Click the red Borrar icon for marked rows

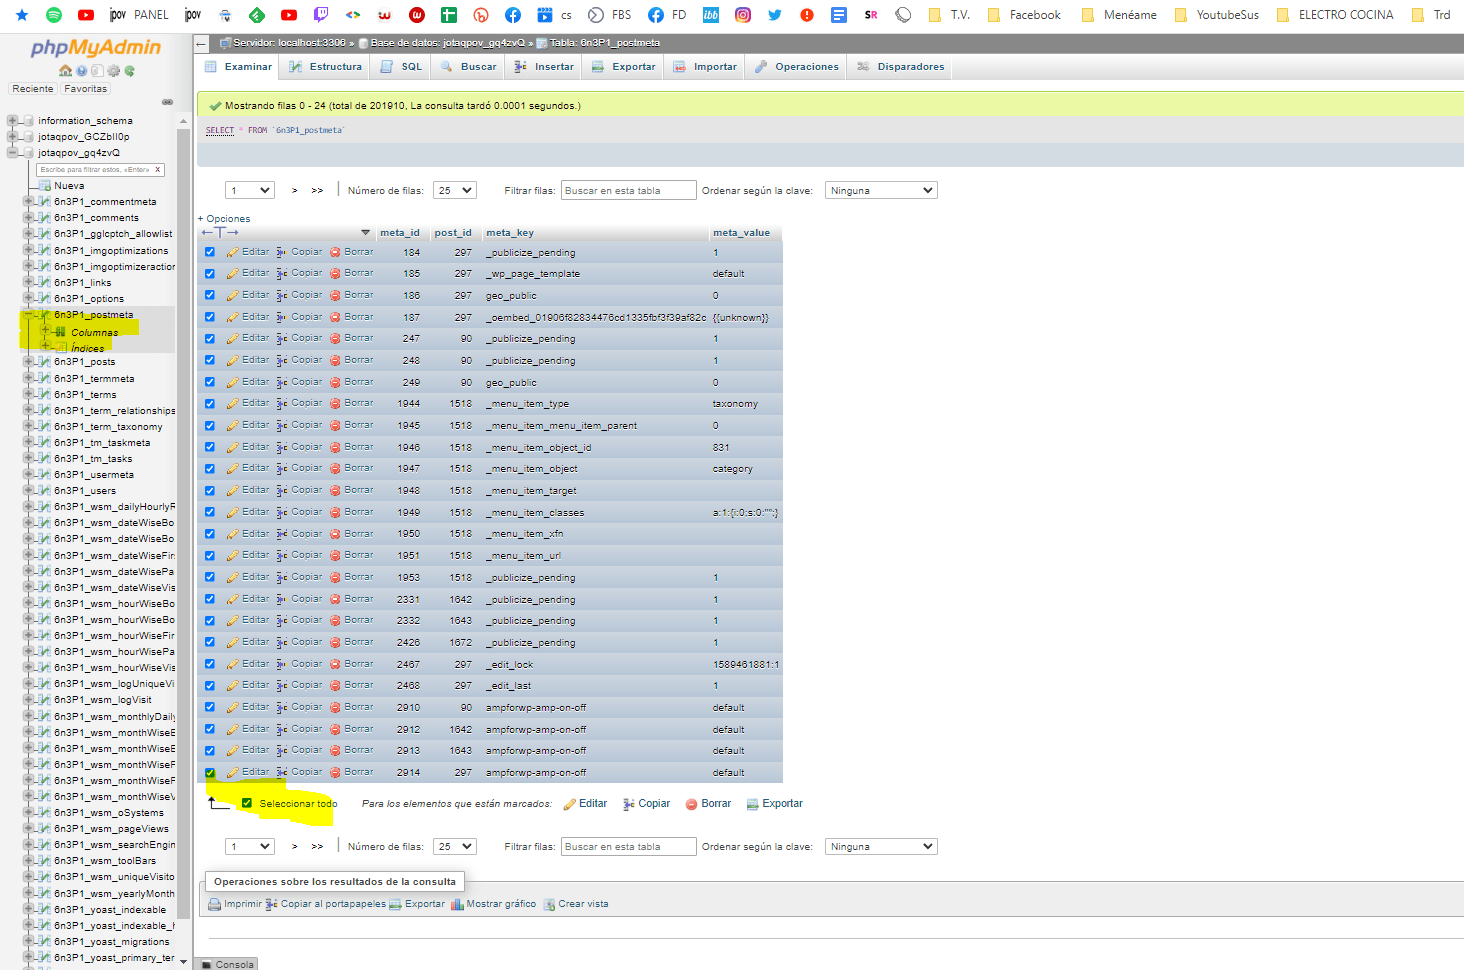[x=691, y=804]
